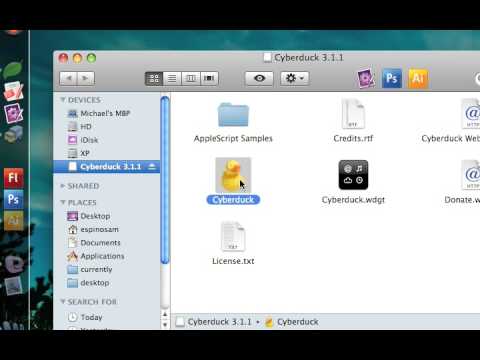Click the sidebar vertical scrollbar
Image resolution: width=480 pixels, height=360 pixels.
pos(165,180)
